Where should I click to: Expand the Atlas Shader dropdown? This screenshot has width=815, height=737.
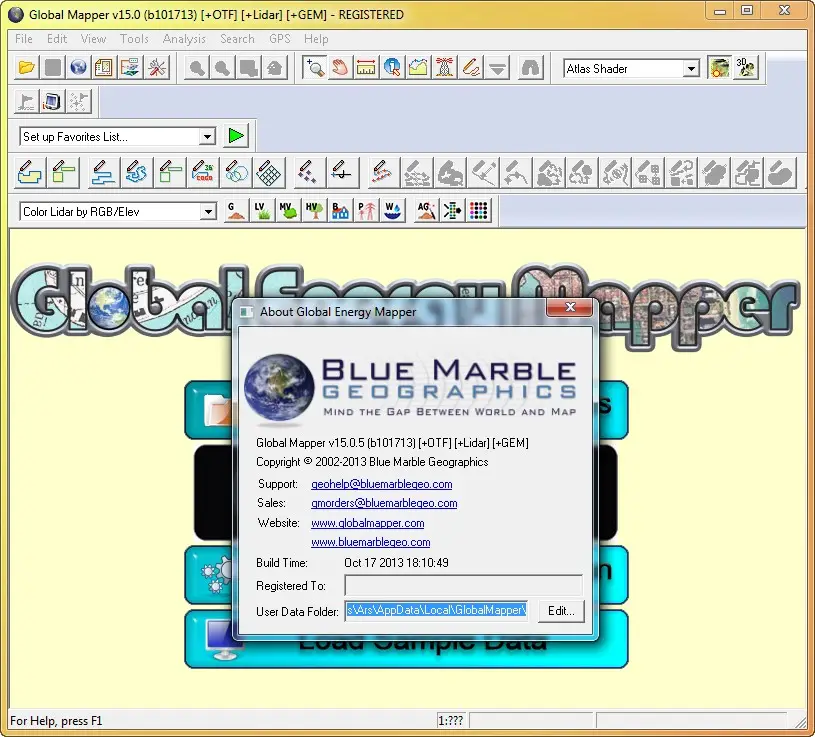691,69
